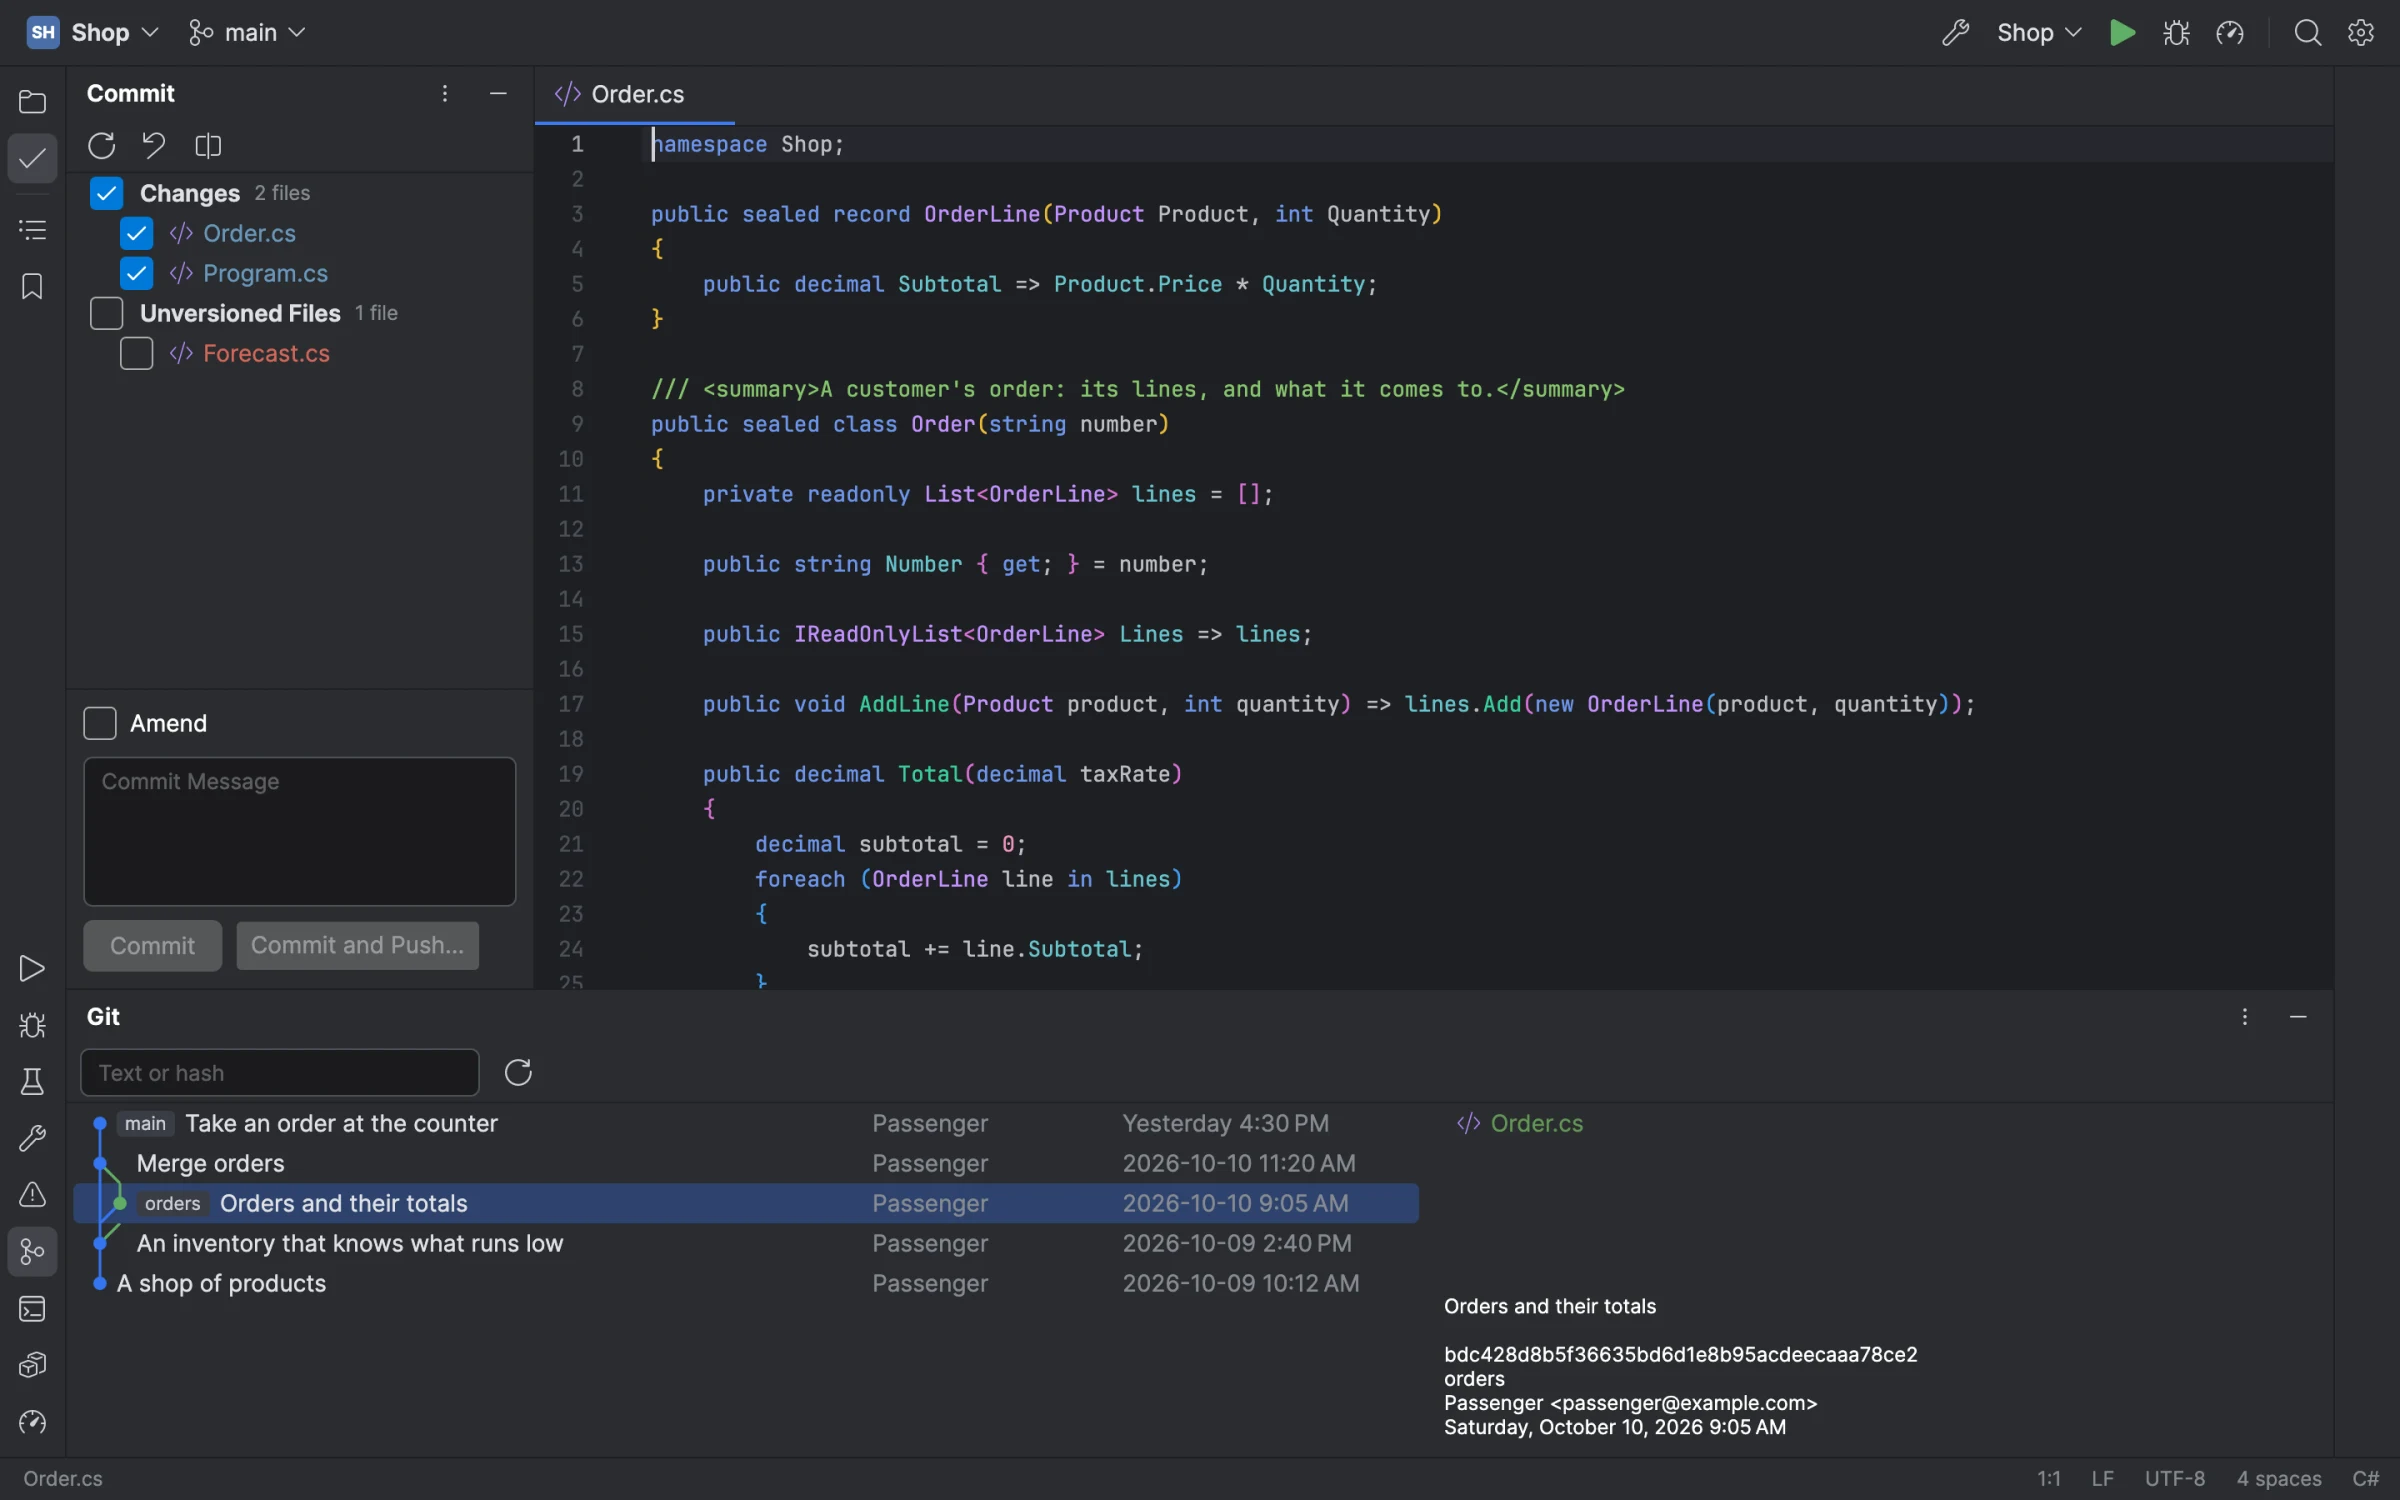Screen dimensions: 2400x1500
Task: Open the Terminal tool window icon
Action: (x=32, y=1309)
